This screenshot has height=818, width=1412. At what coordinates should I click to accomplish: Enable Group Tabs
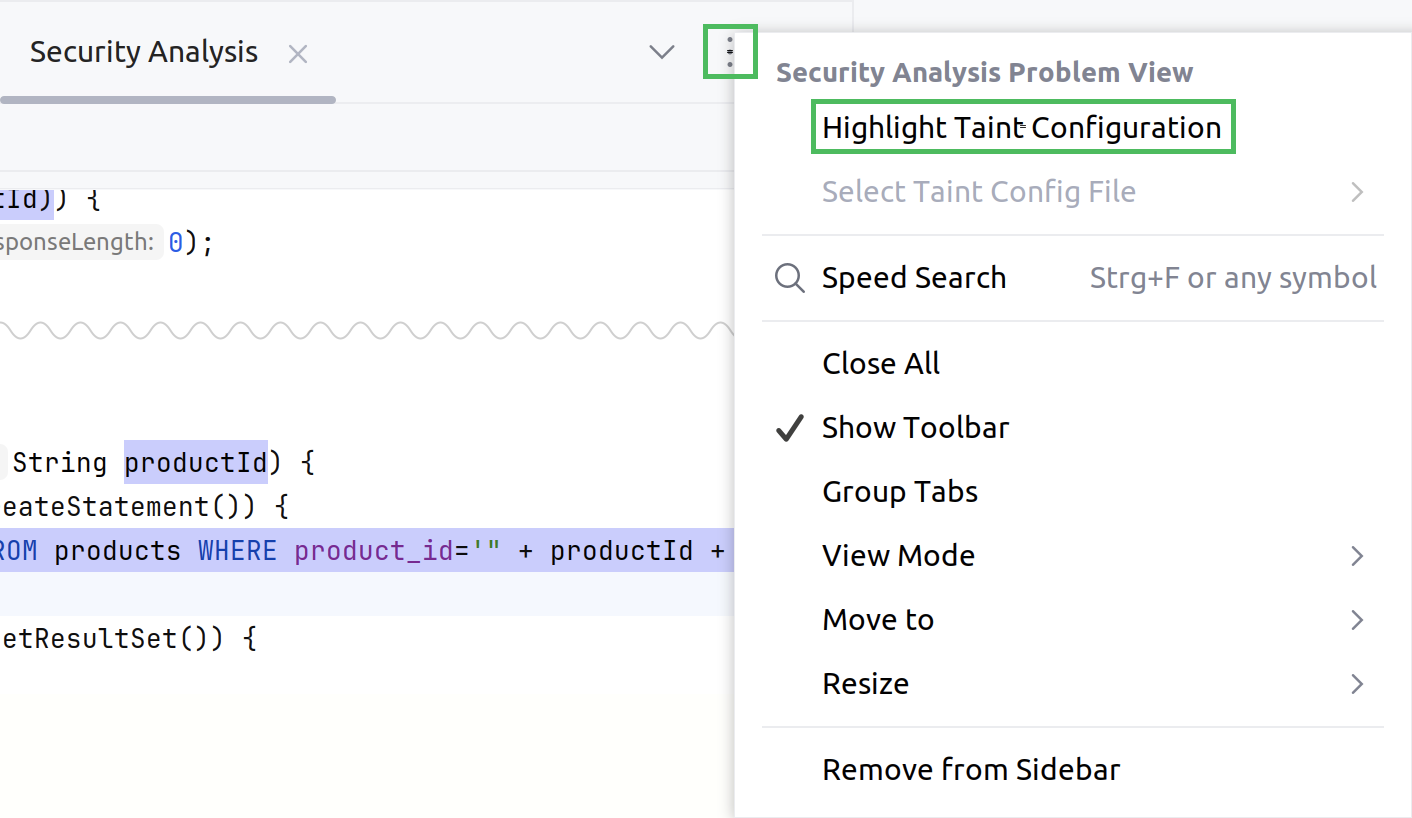pos(899,491)
